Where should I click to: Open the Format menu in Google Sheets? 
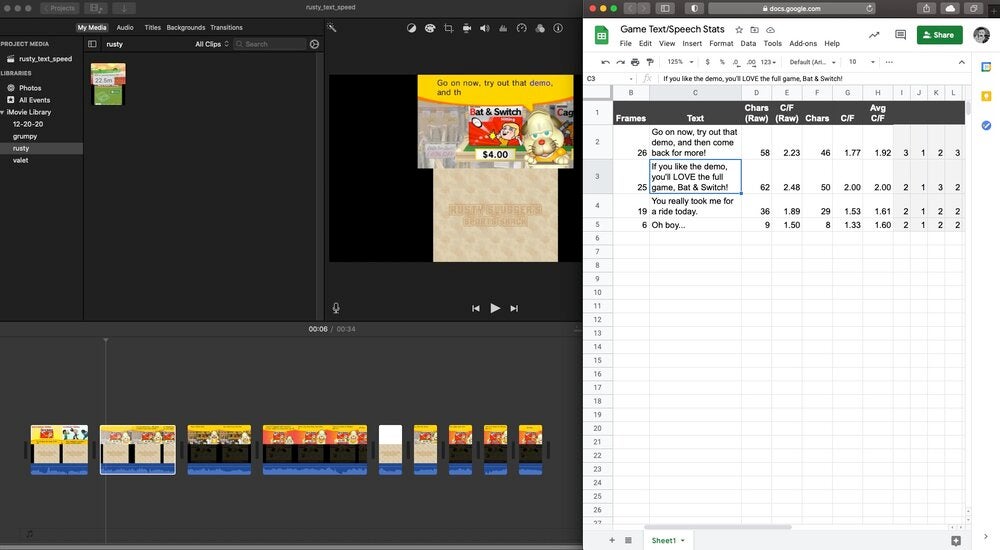tap(721, 43)
